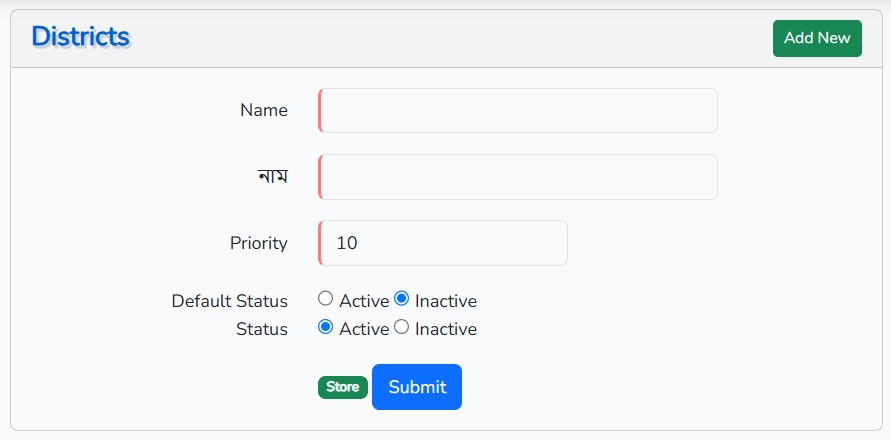
Task: Click the নাম field label
Action: coord(272,177)
